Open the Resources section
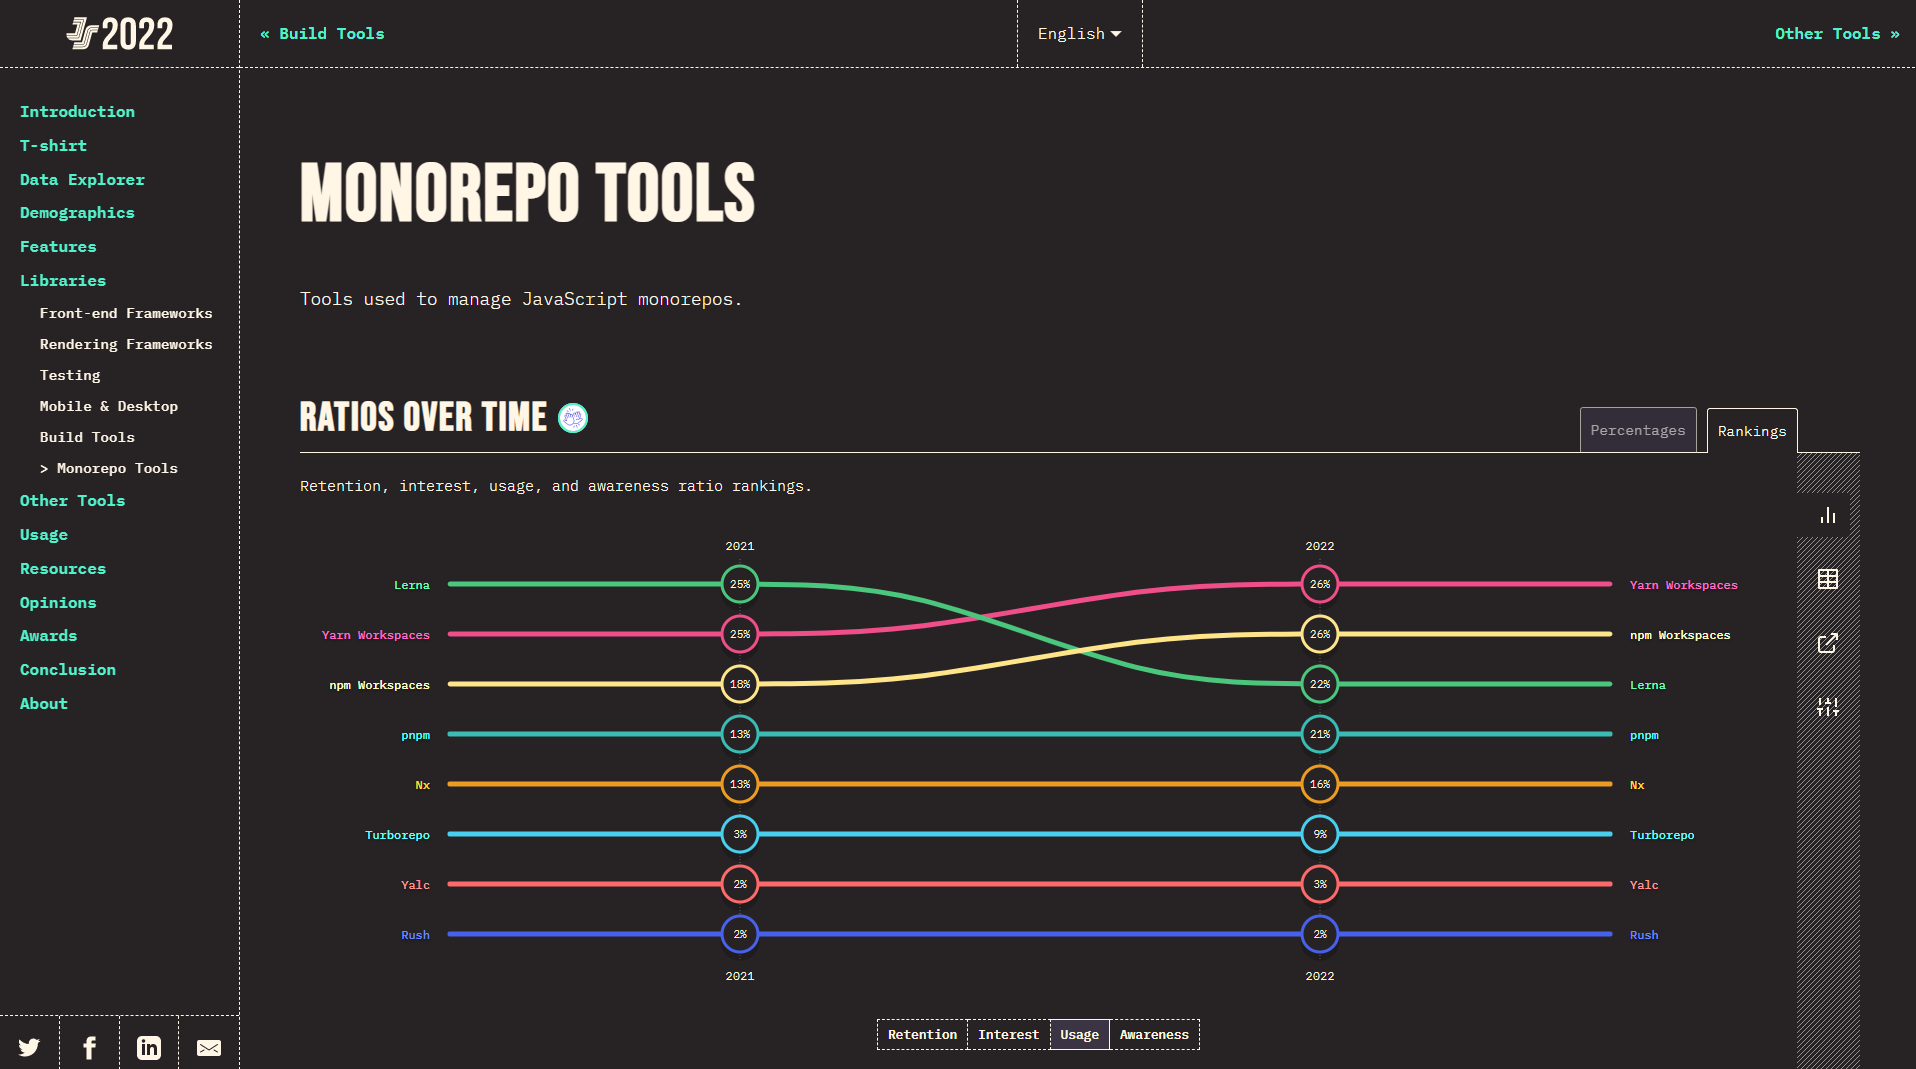Viewport: 1916px width, 1069px height. 63,569
